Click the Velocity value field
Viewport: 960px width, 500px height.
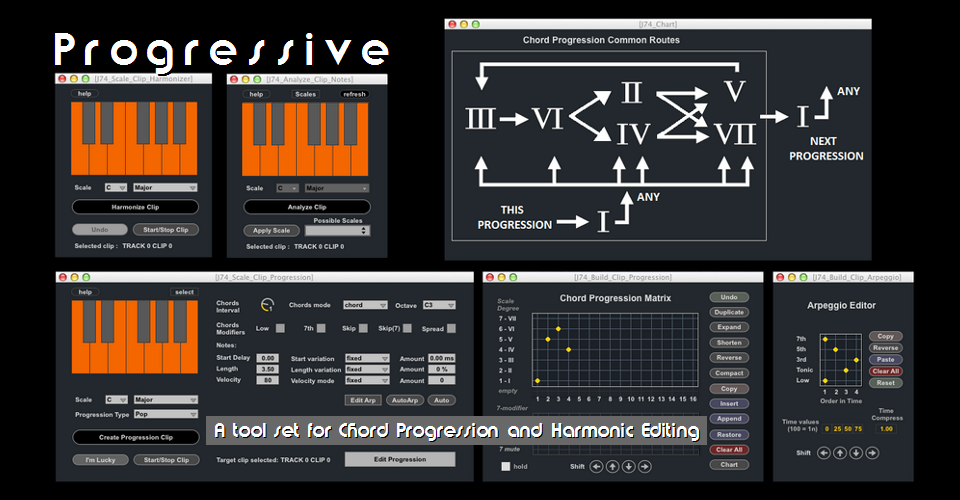(268, 380)
